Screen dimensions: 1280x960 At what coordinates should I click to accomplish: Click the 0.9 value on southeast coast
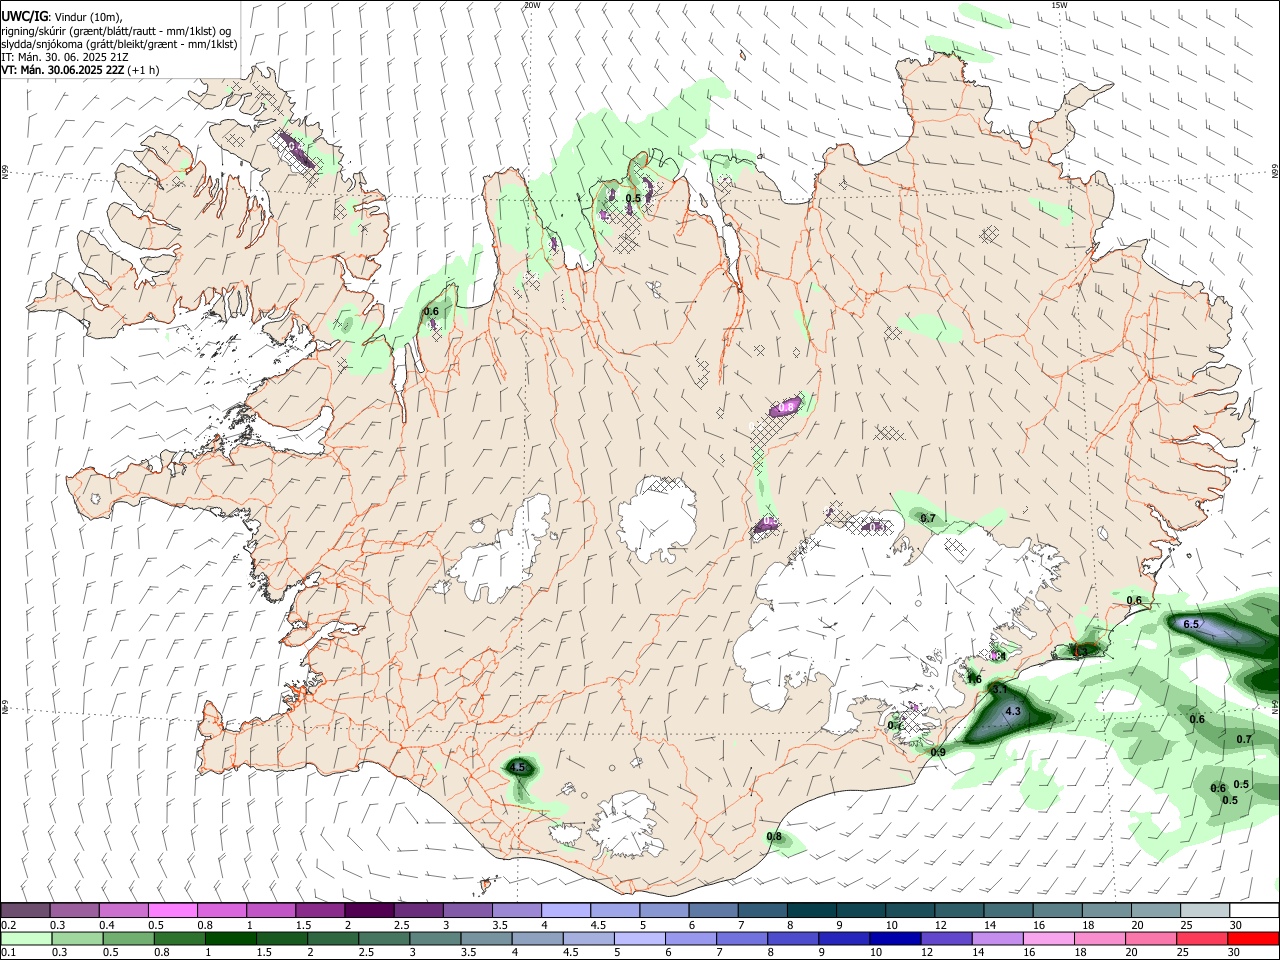[938, 752]
